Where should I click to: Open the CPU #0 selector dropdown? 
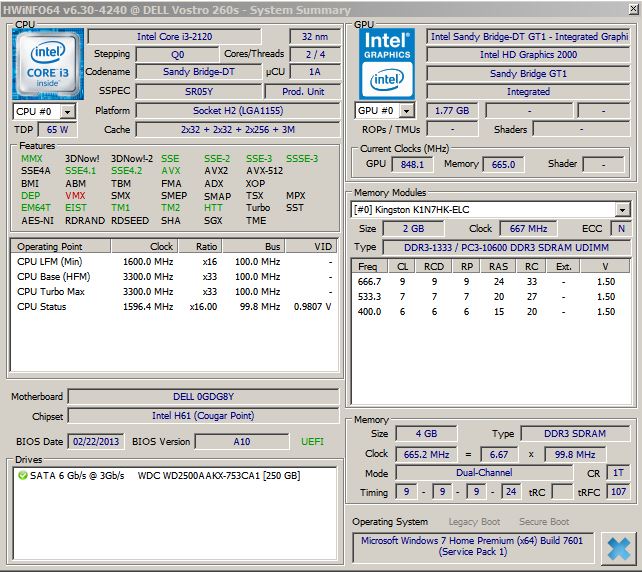(x=68, y=111)
